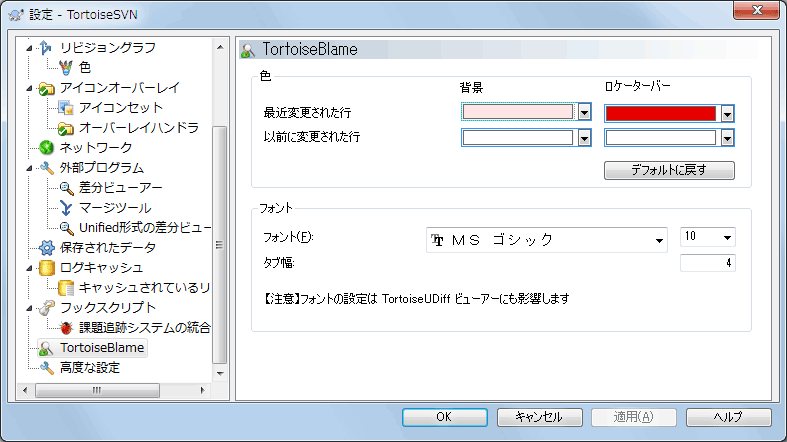Click the 差分ビューアー magnifier icon

(x=66, y=188)
